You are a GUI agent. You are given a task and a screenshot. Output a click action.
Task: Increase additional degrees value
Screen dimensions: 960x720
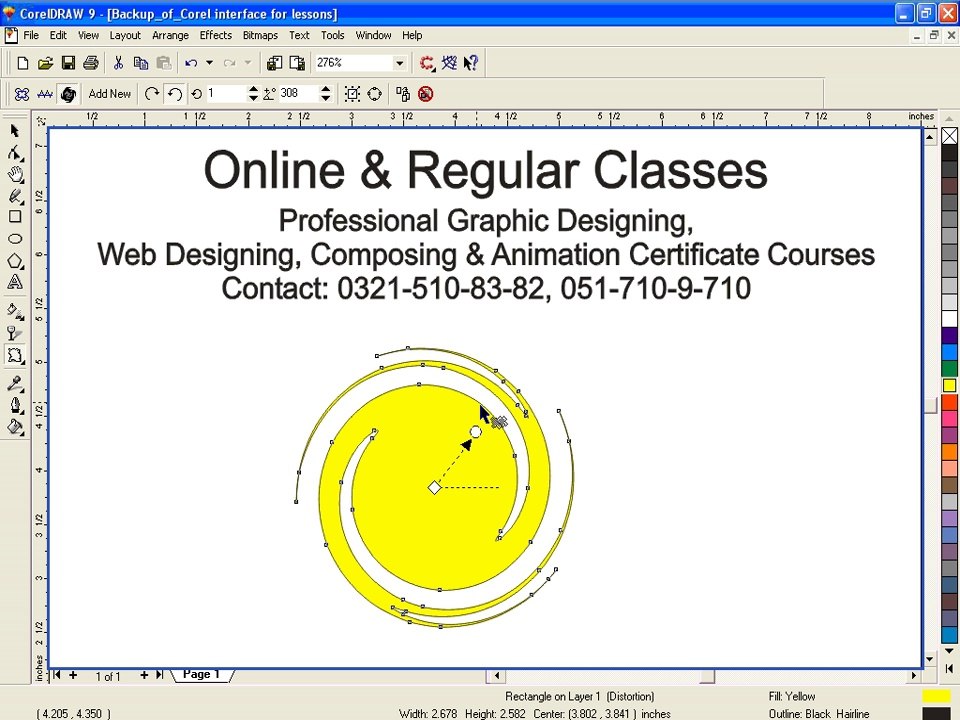point(326,89)
